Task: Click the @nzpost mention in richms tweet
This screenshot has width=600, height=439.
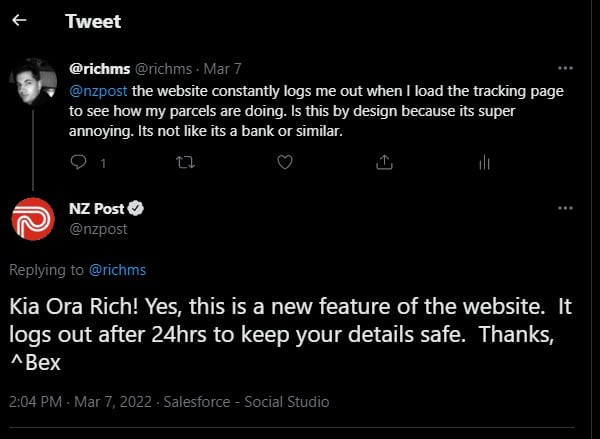Action: [96, 89]
